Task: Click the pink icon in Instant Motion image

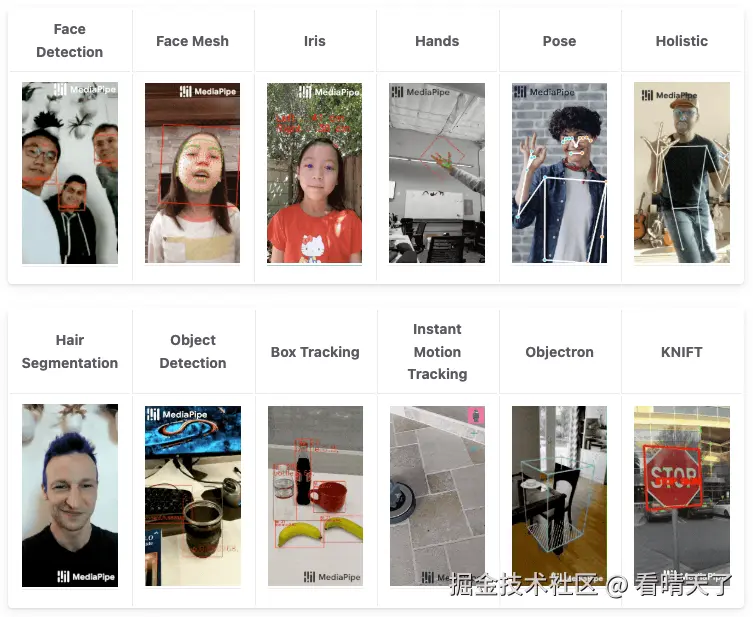Action: click(476, 415)
